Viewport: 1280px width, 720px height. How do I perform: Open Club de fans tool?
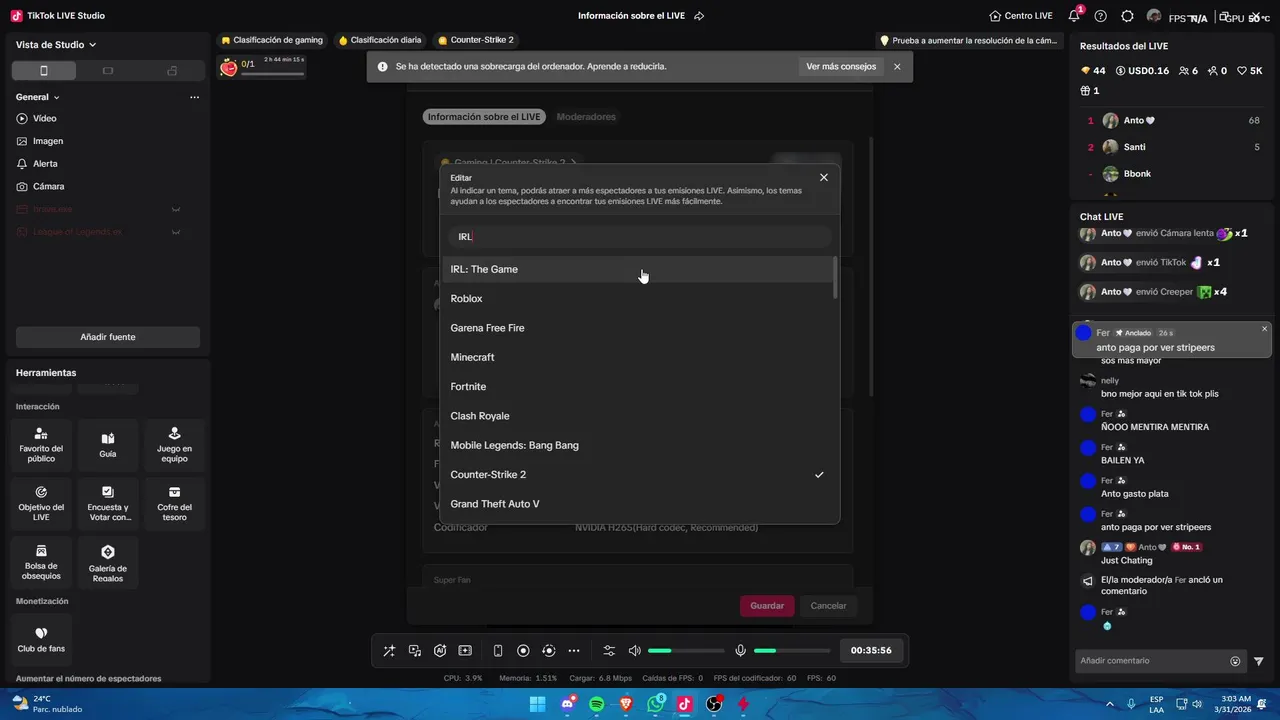click(x=41, y=640)
